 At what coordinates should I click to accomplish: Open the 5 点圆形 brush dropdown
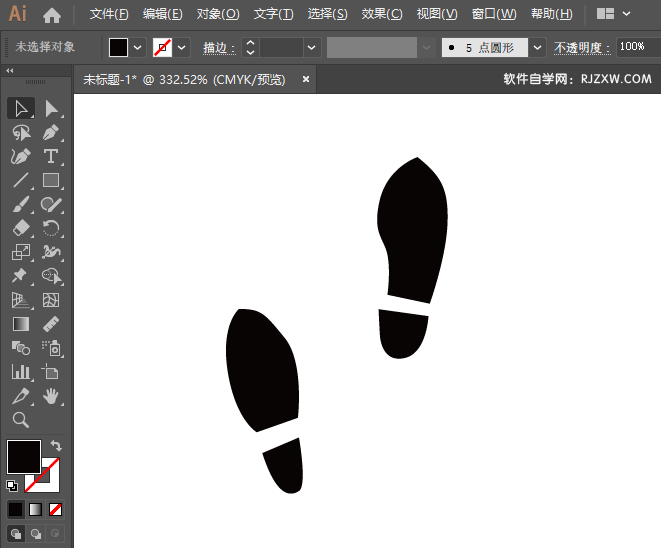click(x=538, y=47)
